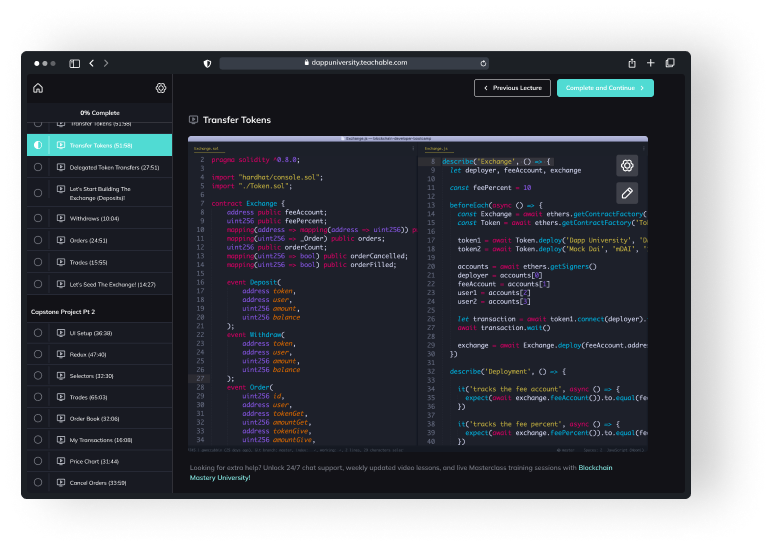Image resolution: width=771 pixels, height=549 pixels.
Task: Click the browser share icon
Action: 631,63
